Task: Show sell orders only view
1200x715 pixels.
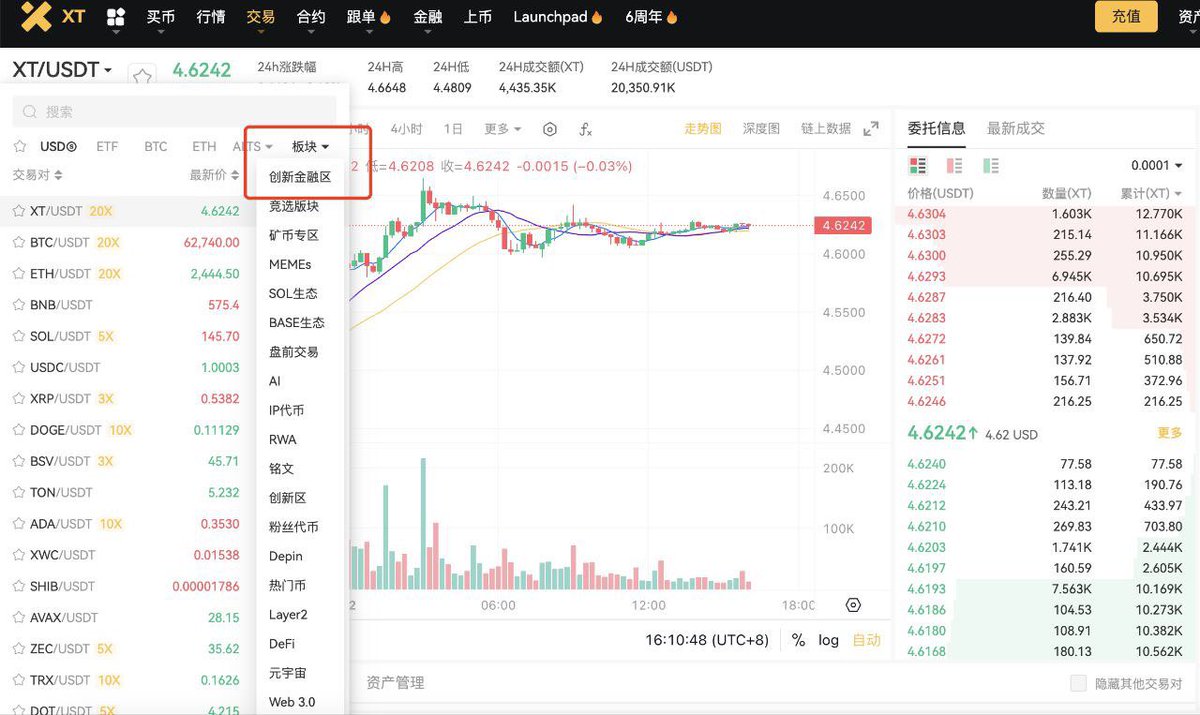Action: [x=954, y=165]
